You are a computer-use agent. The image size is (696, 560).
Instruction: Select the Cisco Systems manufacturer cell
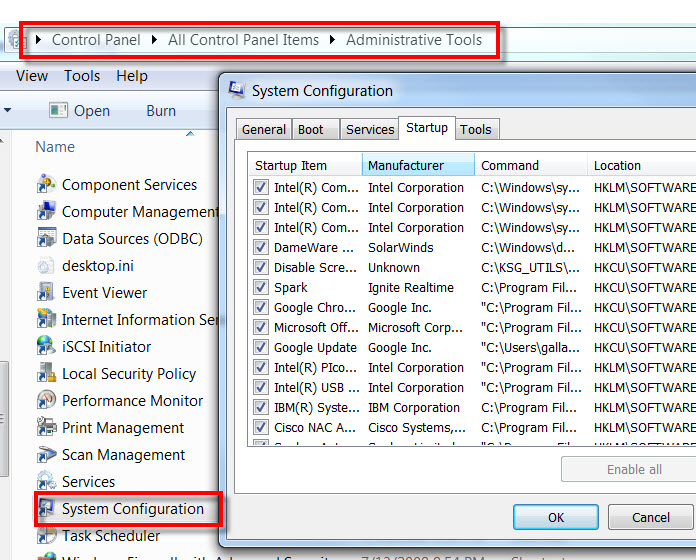click(417, 427)
